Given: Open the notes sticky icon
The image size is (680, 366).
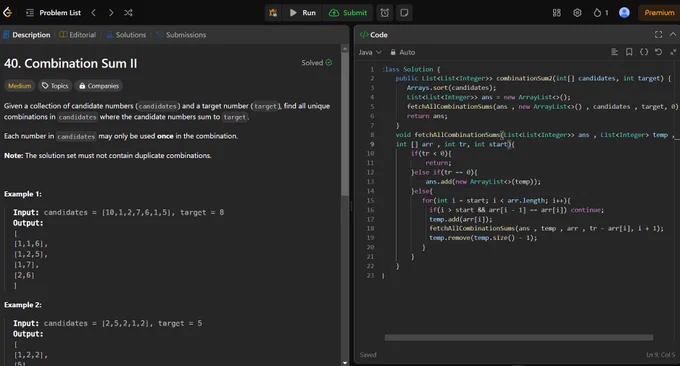Looking at the screenshot, I should (404, 13).
